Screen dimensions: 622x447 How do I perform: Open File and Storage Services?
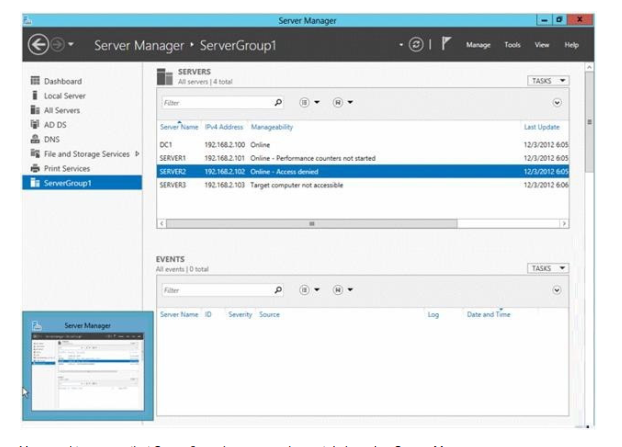tap(86, 154)
